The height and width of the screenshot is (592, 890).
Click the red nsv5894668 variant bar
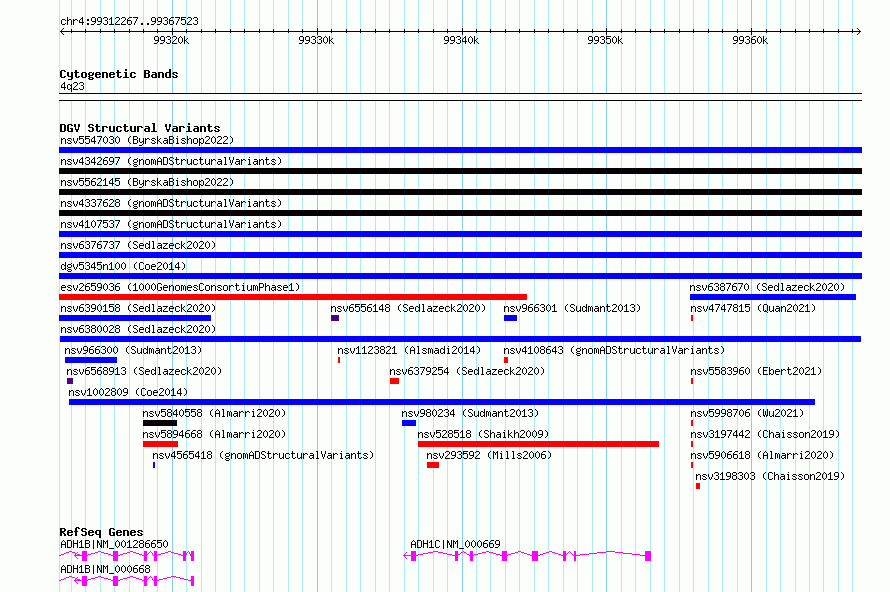tap(160, 444)
